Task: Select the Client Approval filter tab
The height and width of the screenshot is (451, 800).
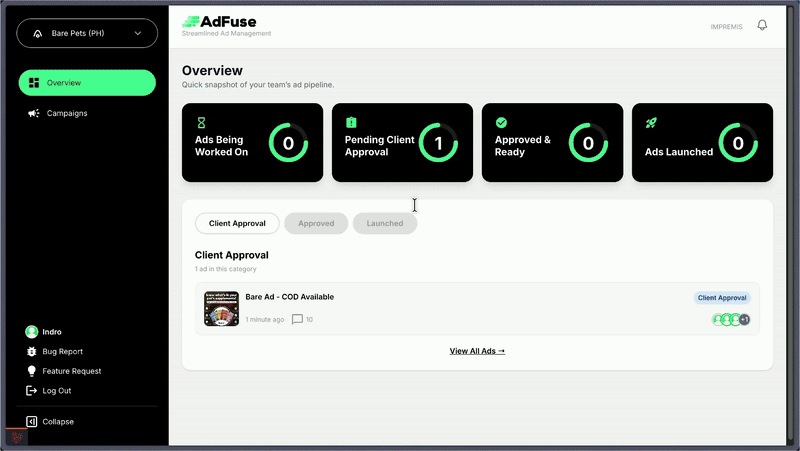Action: [237, 223]
